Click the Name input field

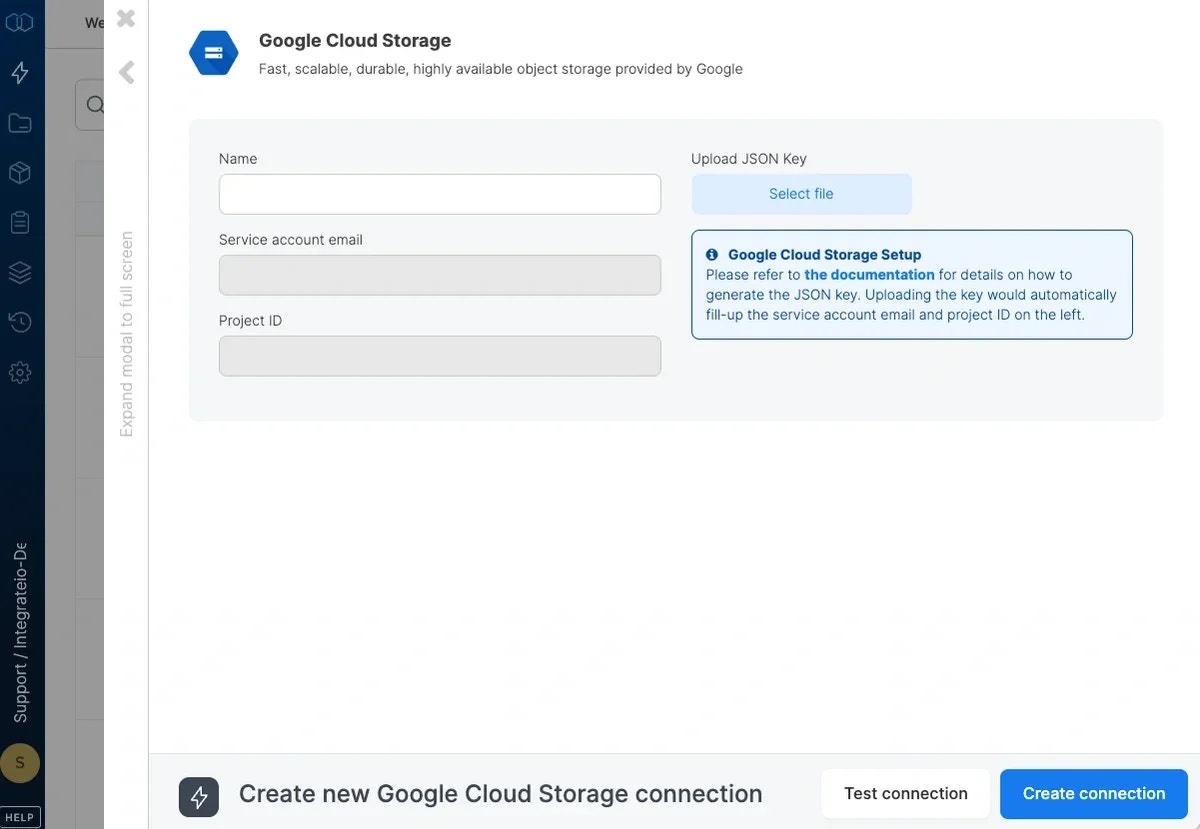[439, 193]
